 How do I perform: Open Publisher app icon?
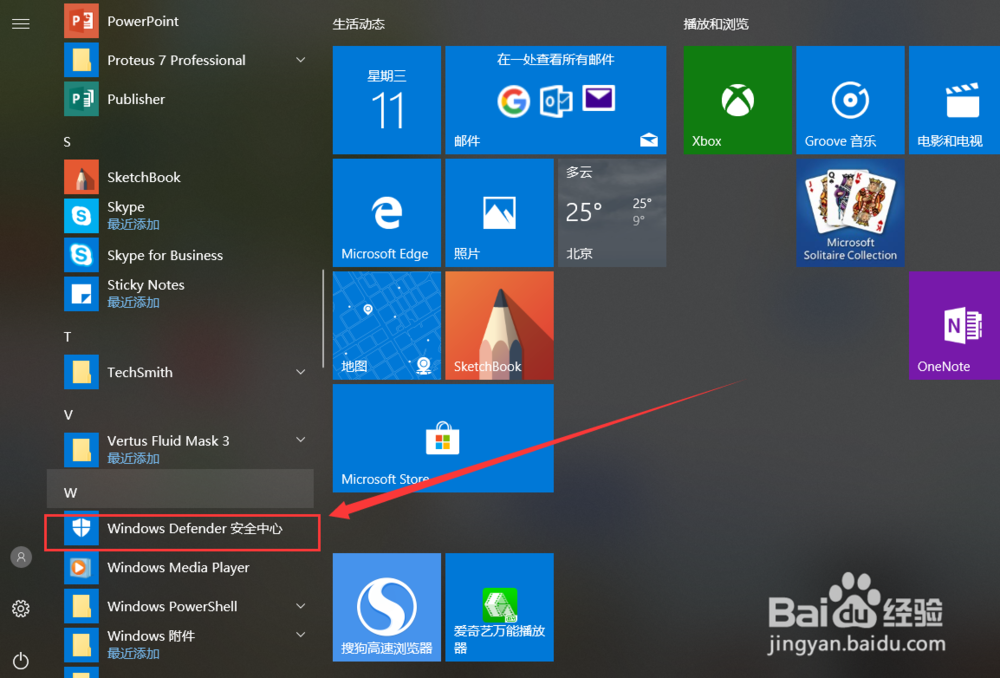[81, 99]
